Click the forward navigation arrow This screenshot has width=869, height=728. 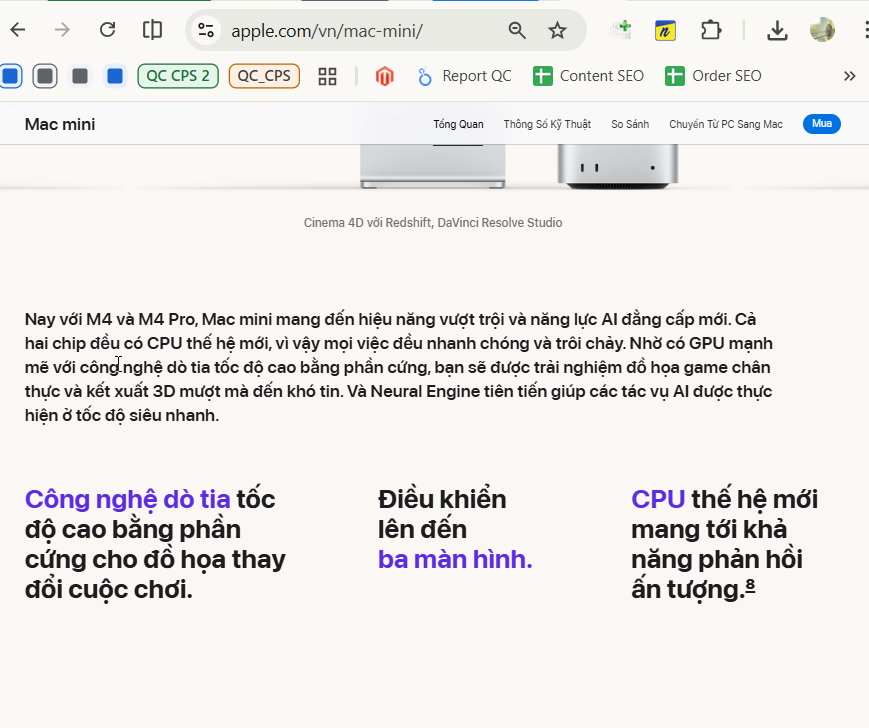[x=62, y=30]
